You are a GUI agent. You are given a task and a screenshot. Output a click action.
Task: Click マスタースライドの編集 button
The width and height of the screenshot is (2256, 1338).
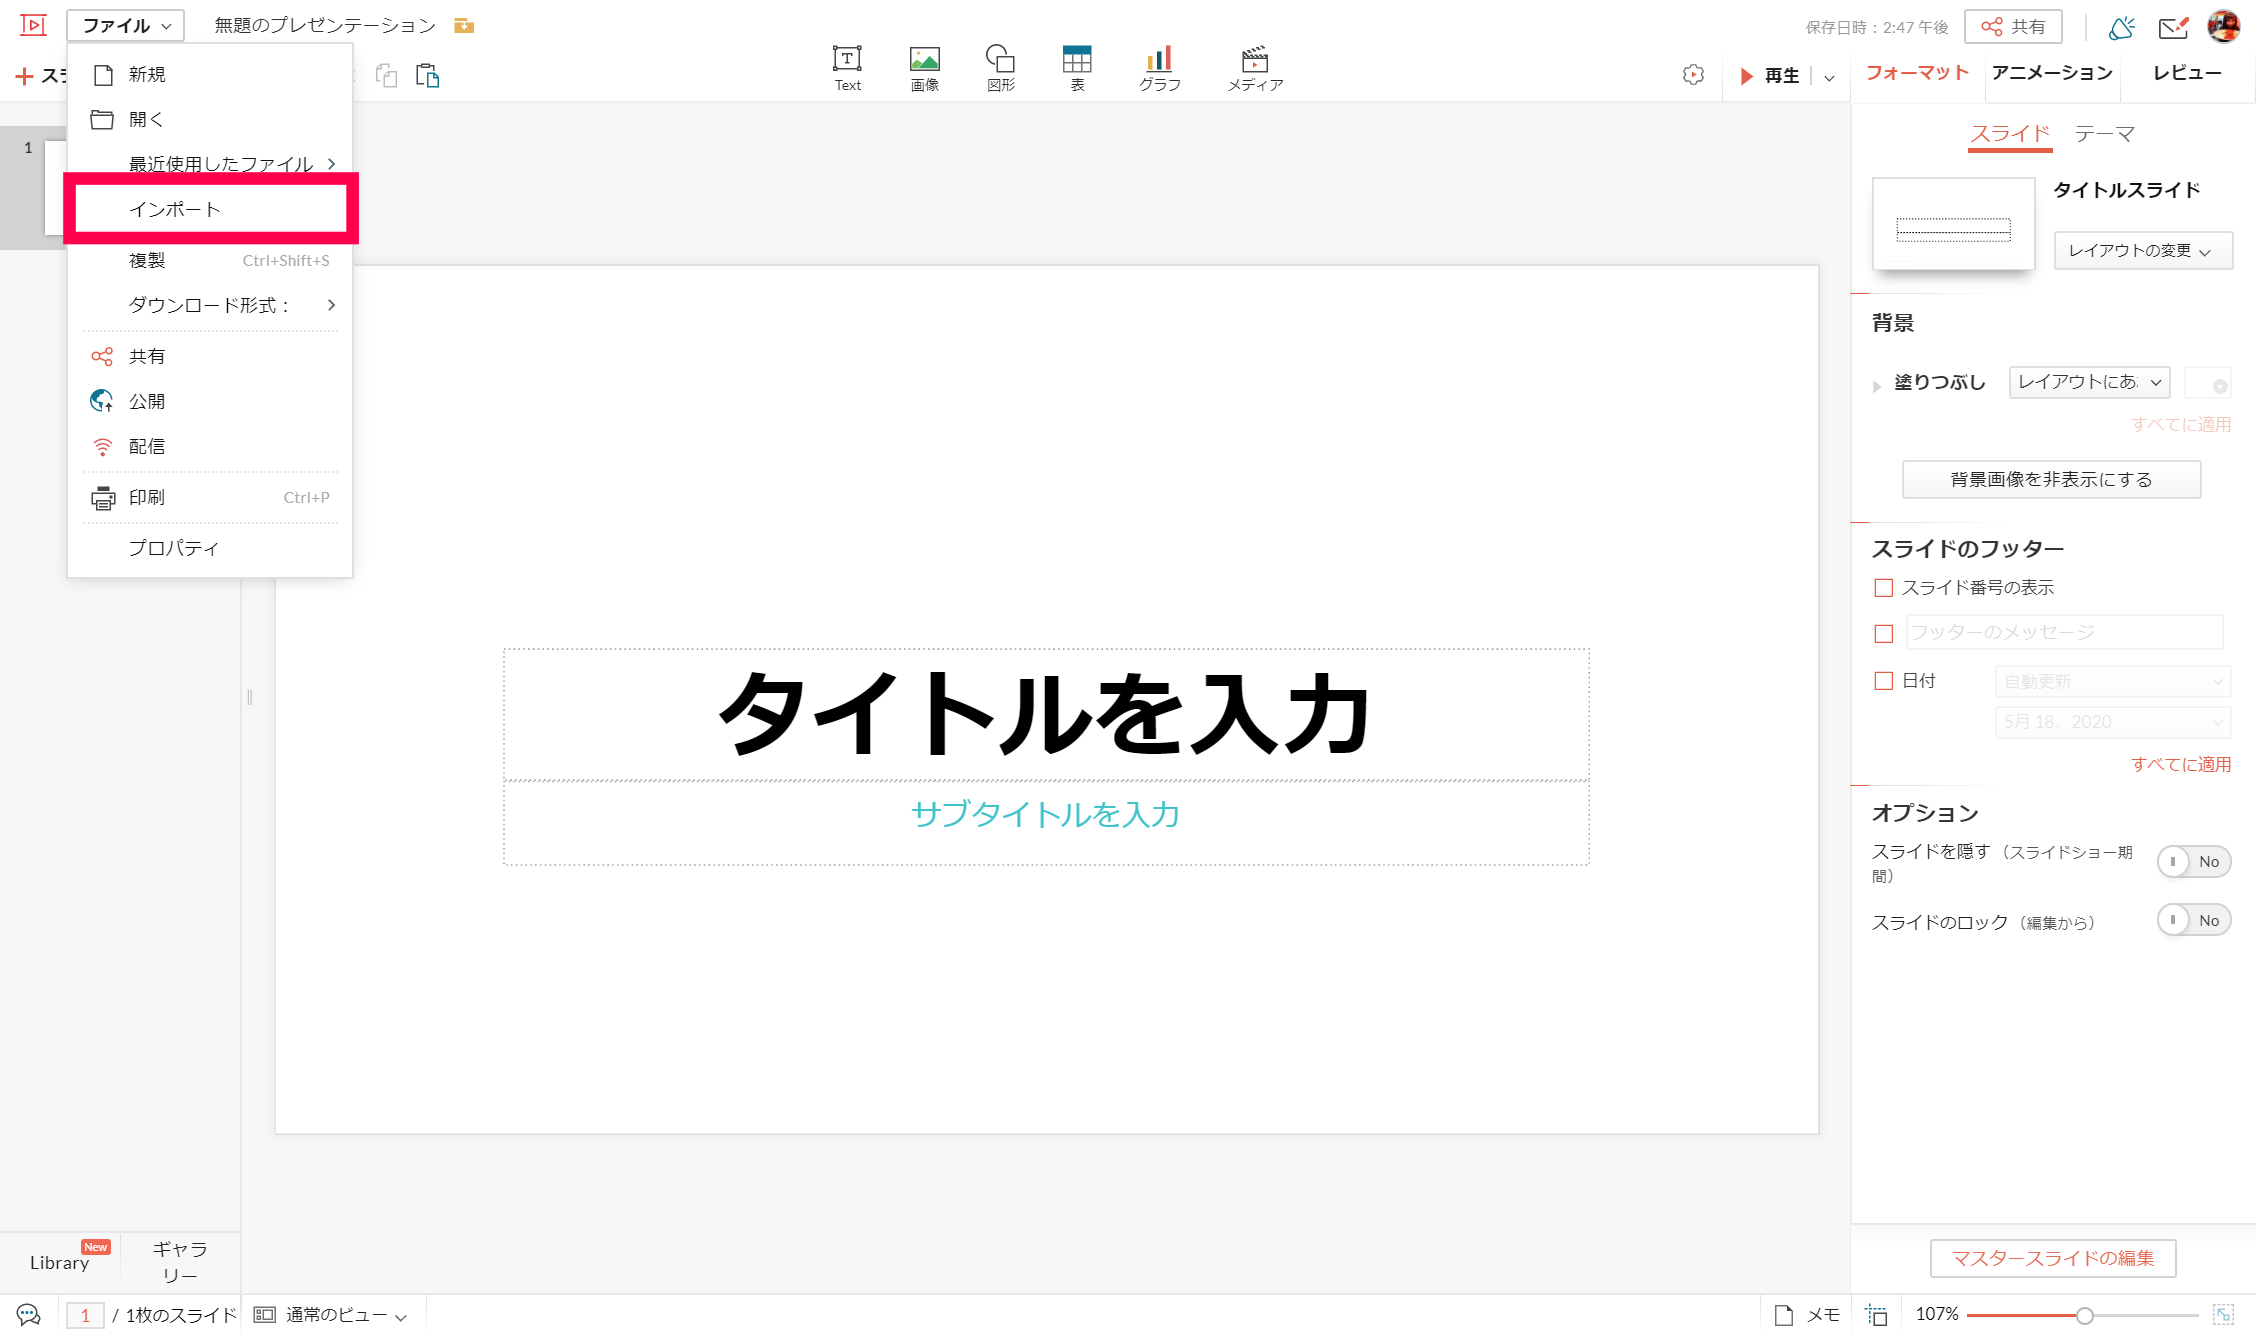[x=2052, y=1258]
